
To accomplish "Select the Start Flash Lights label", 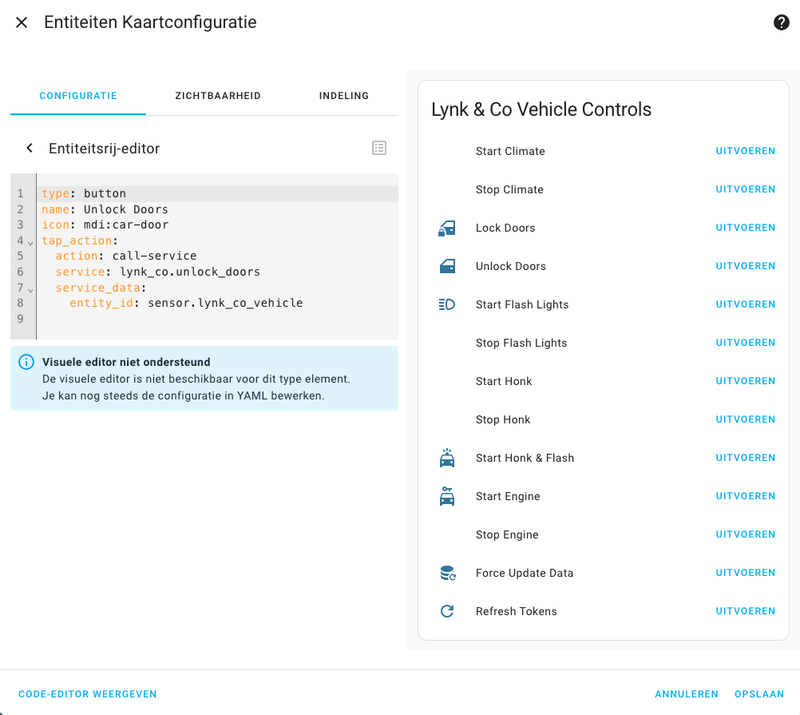I will [x=522, y=305].
